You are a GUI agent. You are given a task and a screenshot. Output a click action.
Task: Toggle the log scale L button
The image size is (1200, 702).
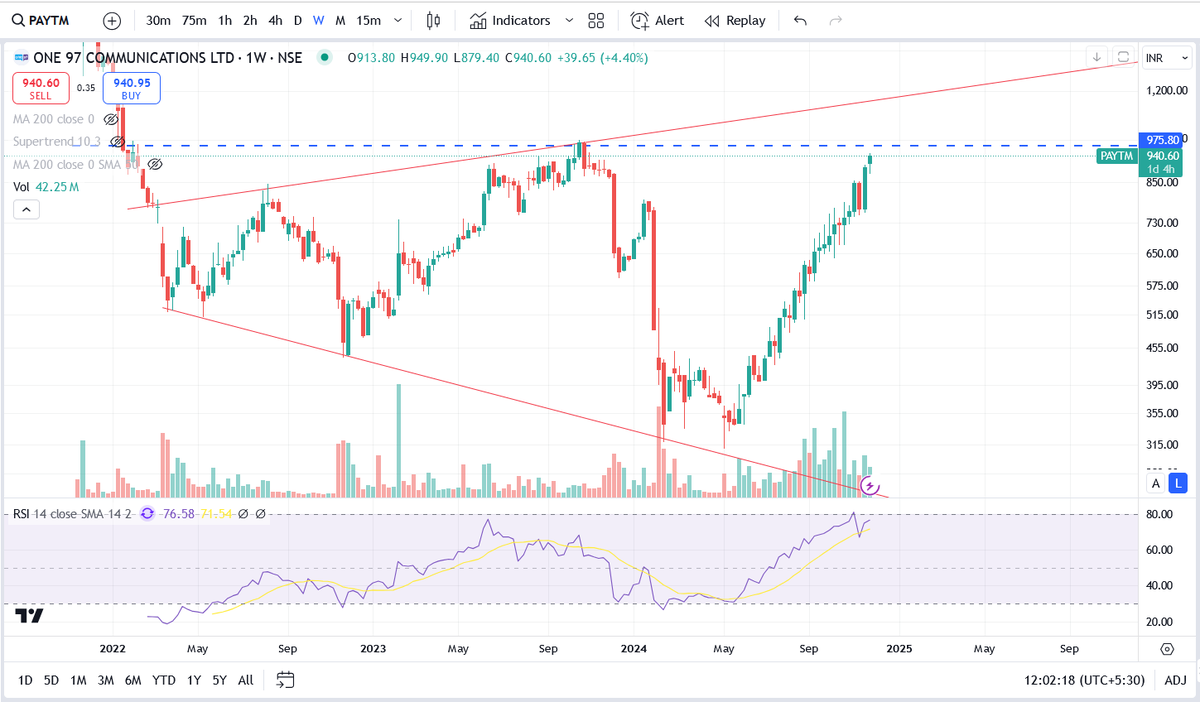point(1179,483)
